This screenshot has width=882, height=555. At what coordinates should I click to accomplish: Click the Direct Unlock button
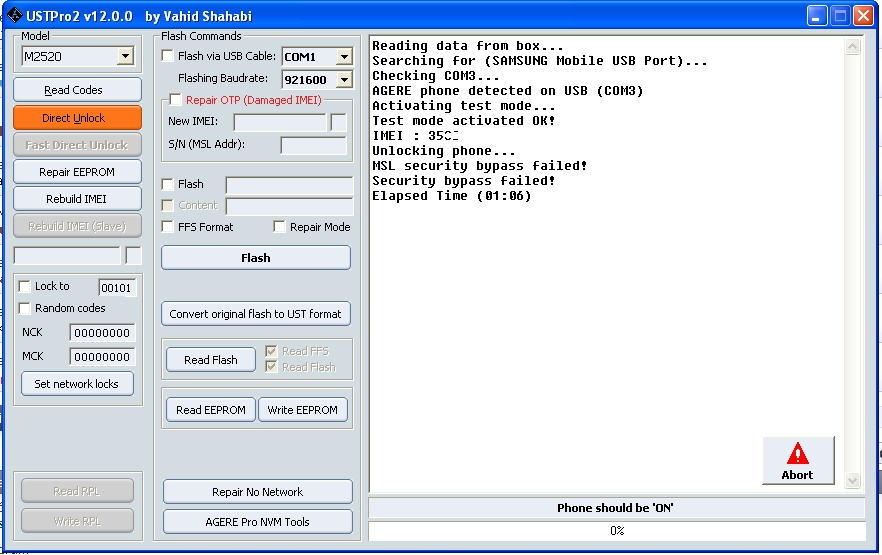pos(77,118)
